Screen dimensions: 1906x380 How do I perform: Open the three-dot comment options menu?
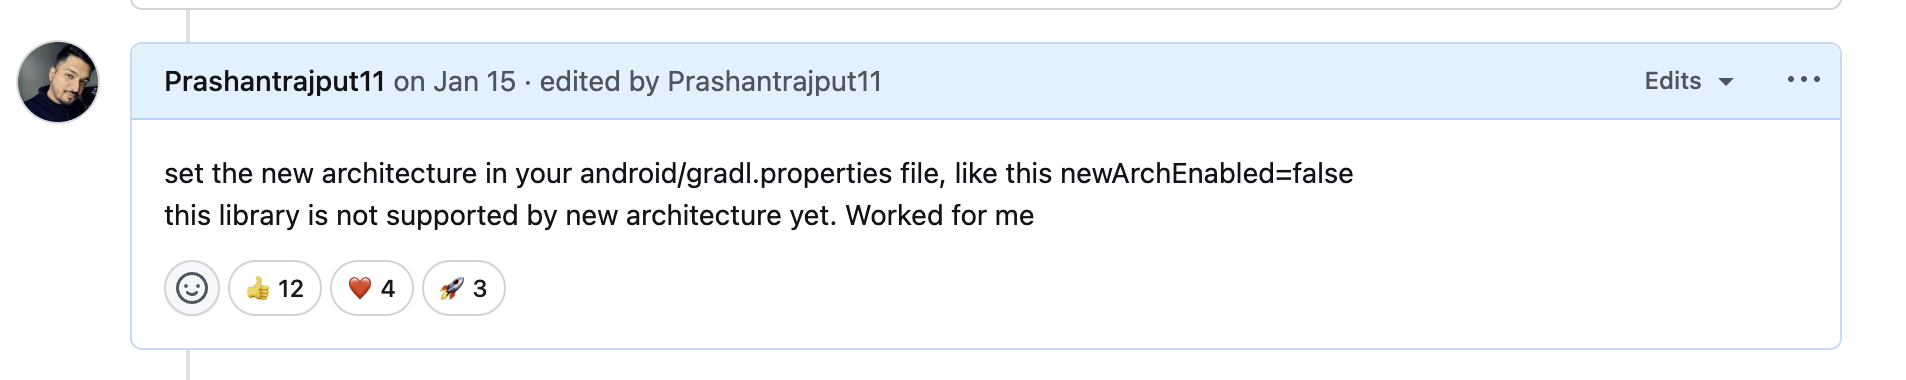click(1804, 80)
